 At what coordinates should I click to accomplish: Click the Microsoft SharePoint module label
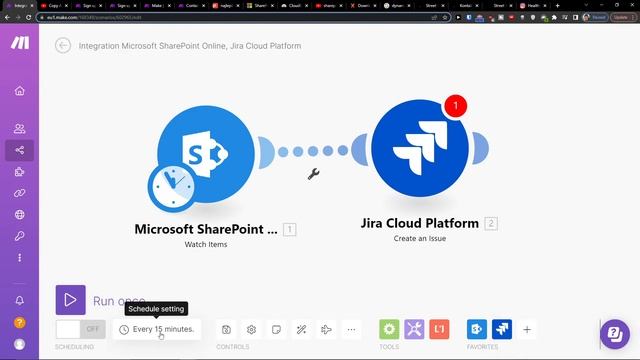[x=206, y=229]
